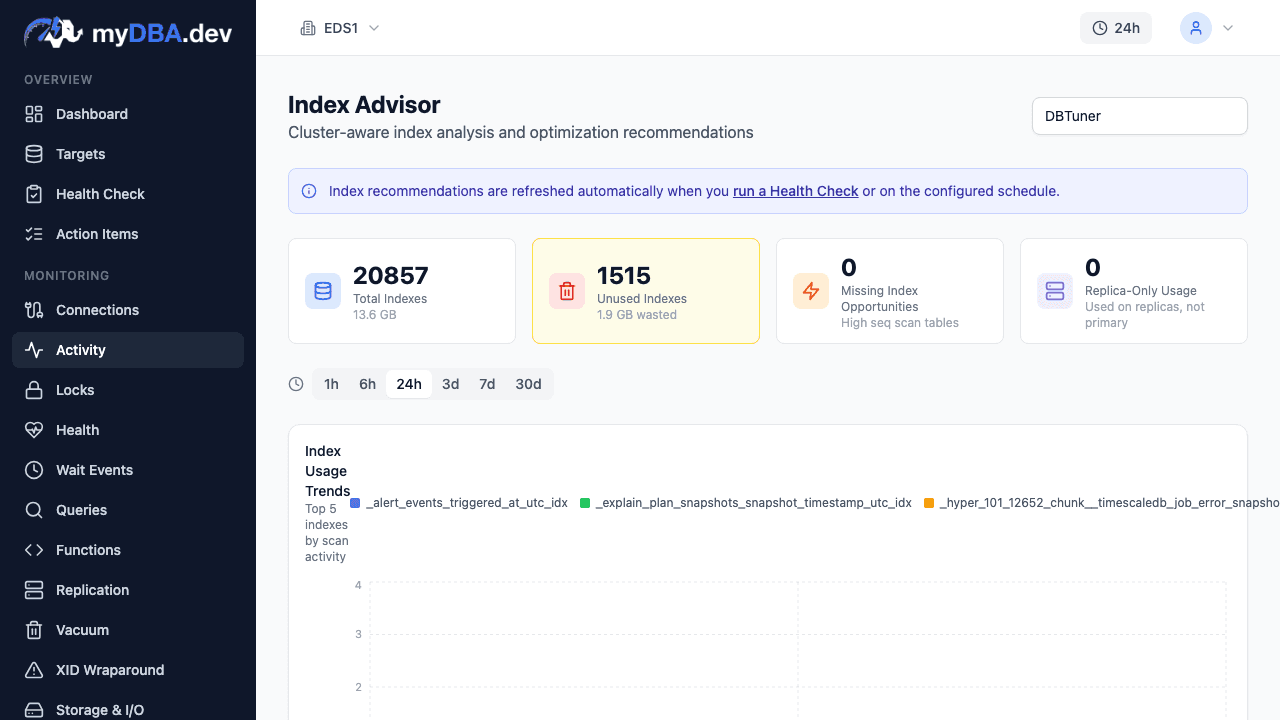Click the red Unused Indexes trash icon
The image size is (1280, 720).
pos(567,291)
